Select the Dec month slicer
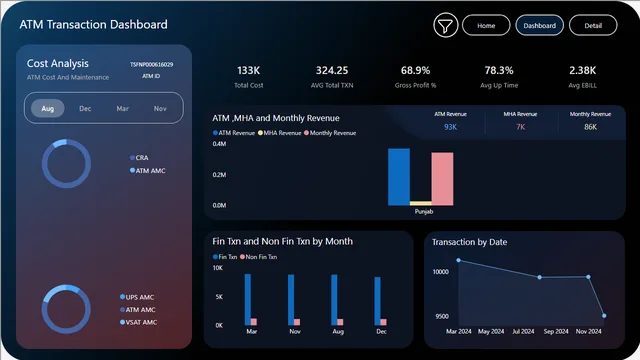 click(85, 109)
